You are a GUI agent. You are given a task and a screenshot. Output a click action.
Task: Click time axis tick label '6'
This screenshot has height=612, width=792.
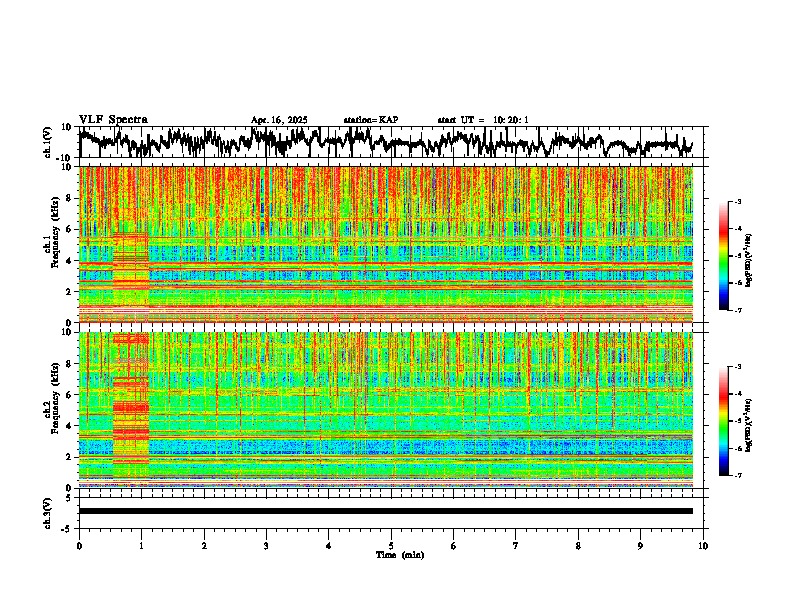[453, 546]
